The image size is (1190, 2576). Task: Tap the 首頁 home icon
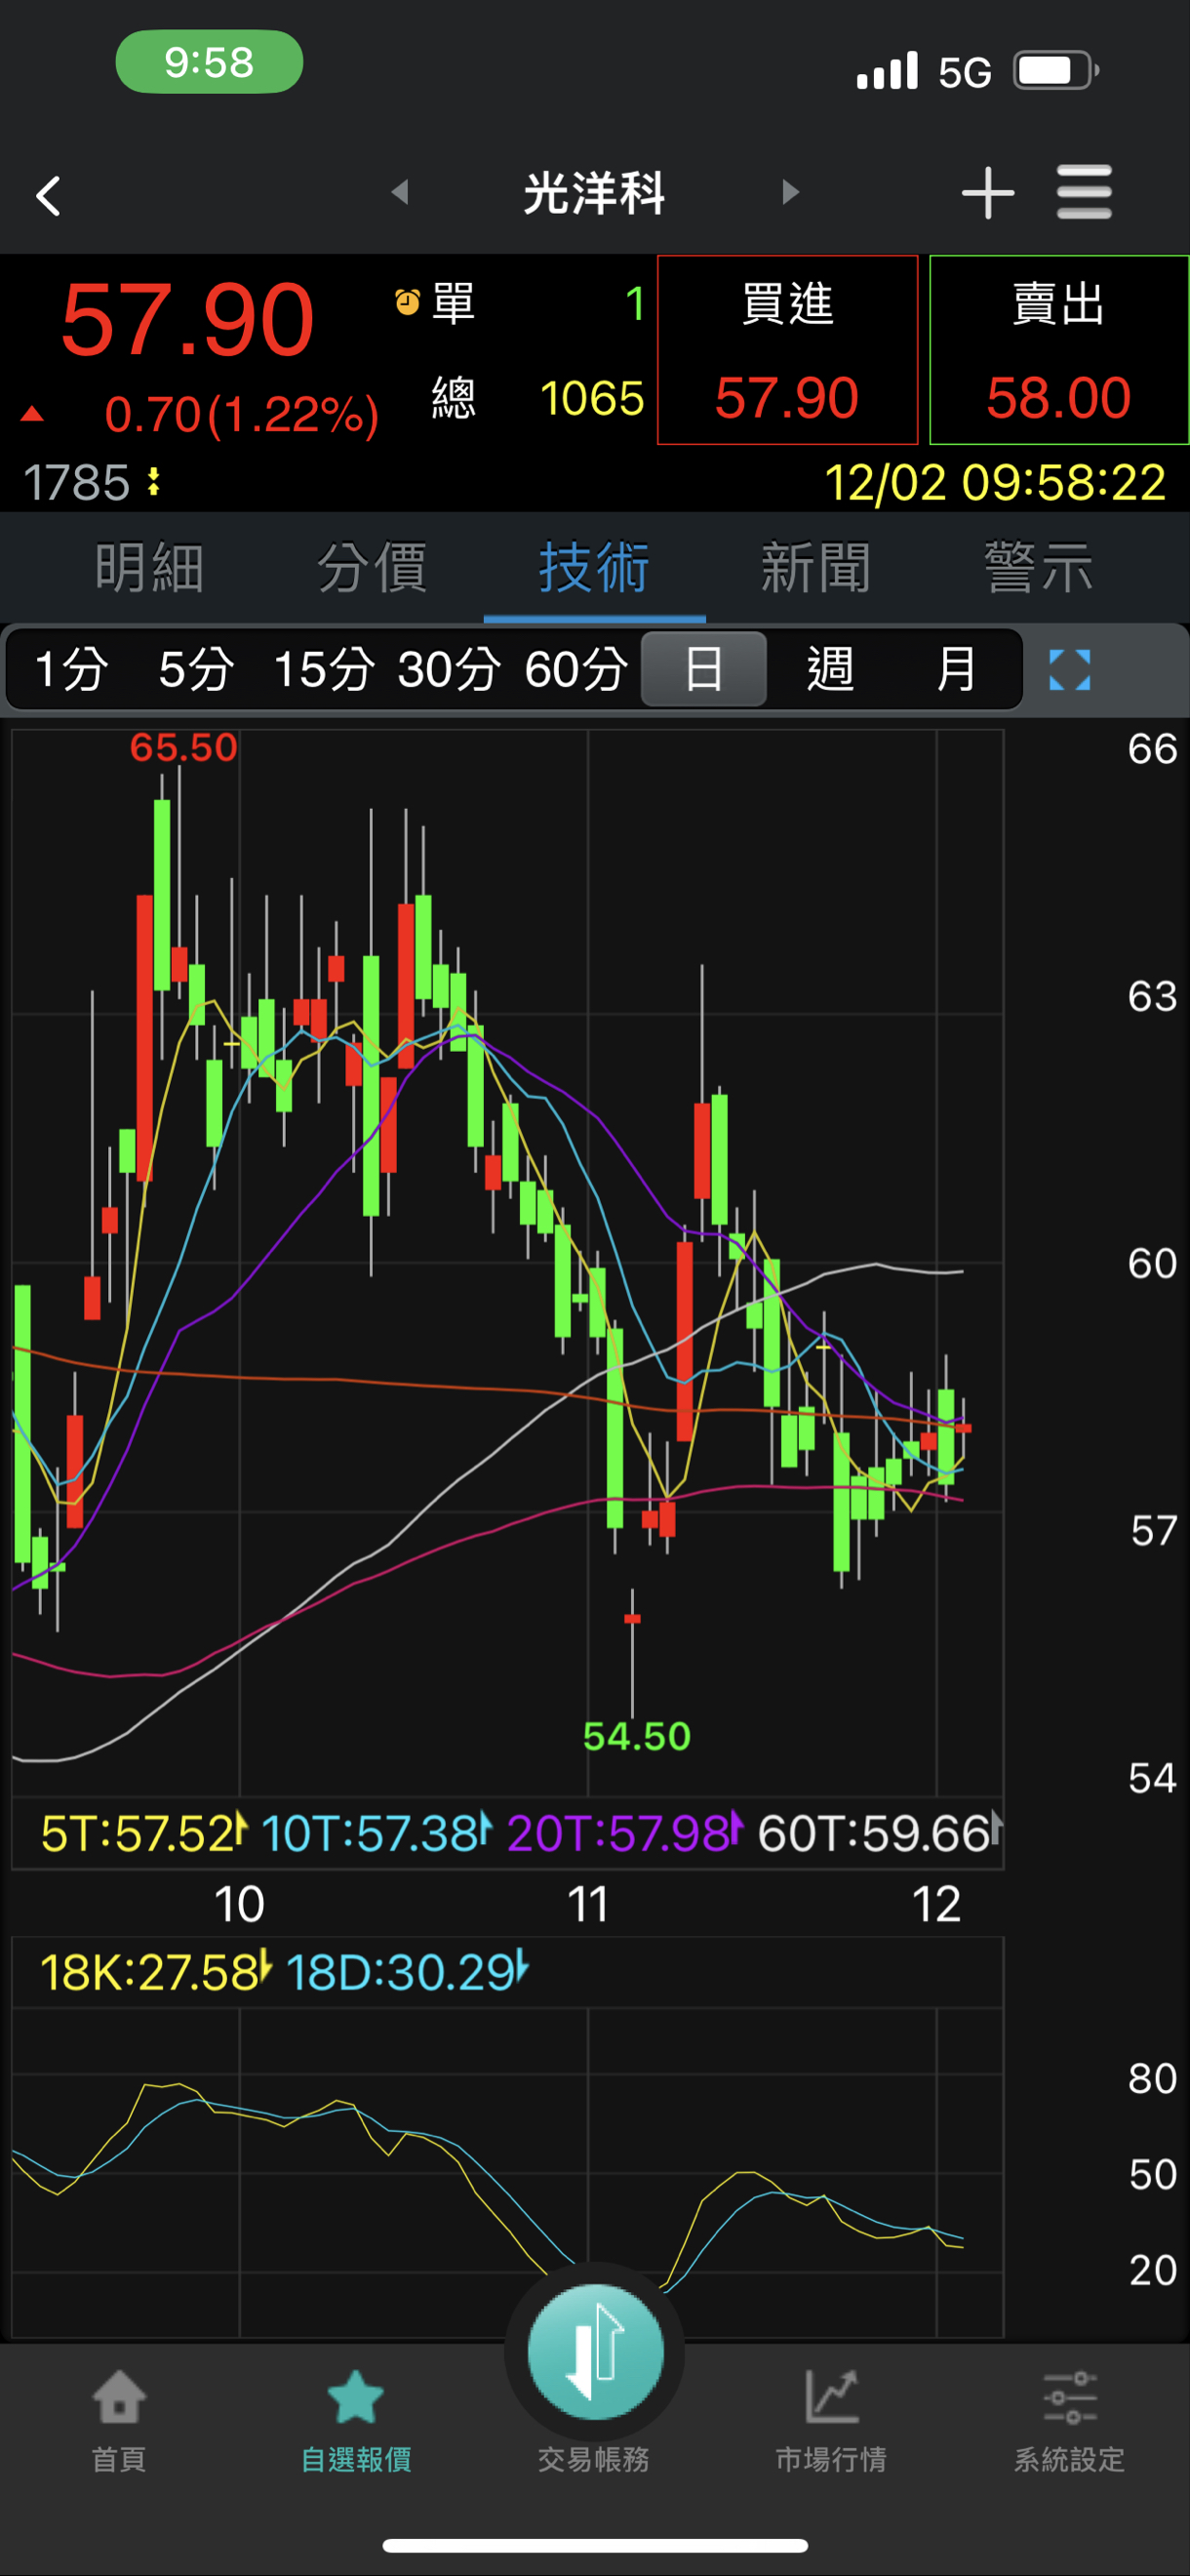click(x=119, y=2419)
